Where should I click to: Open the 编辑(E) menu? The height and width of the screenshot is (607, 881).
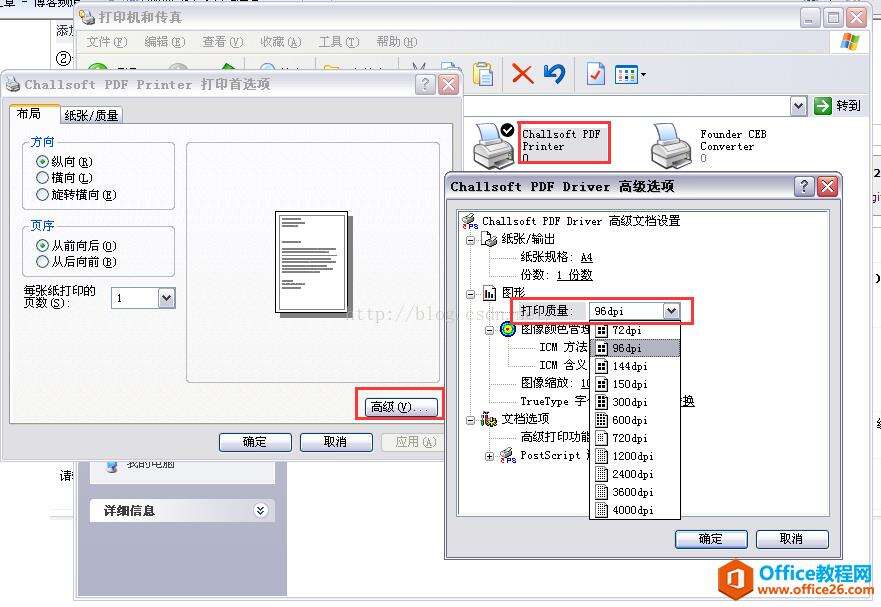click(x=165, y=42)
